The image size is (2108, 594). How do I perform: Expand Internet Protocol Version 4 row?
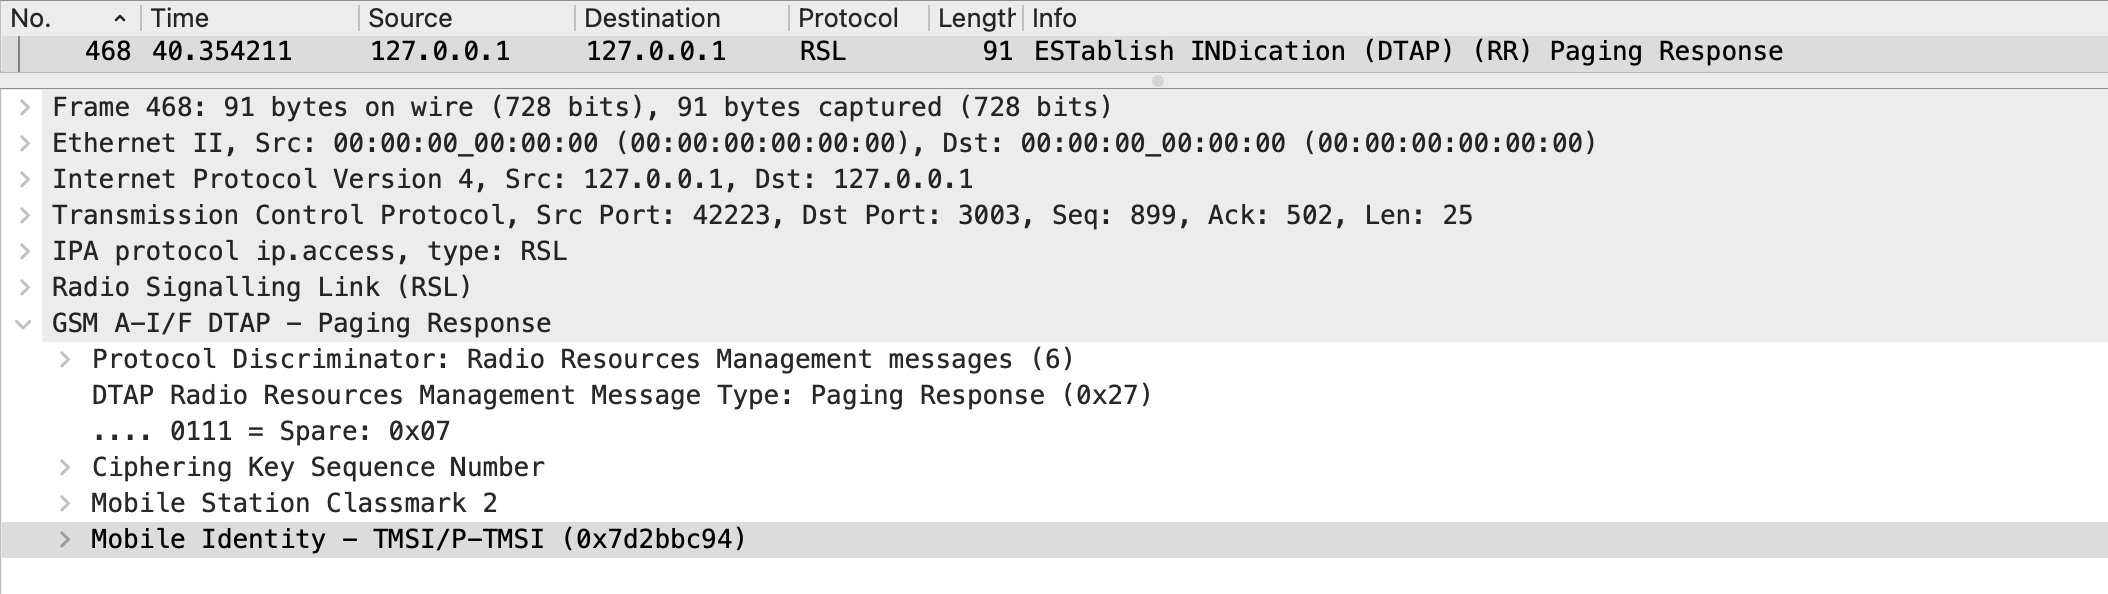24,179
